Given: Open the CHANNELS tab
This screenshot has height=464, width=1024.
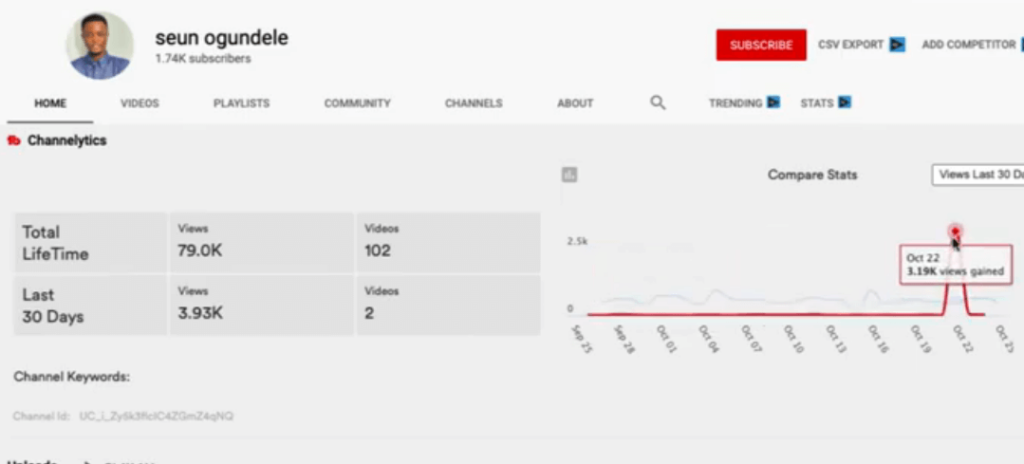Looking at the screenshot, I should pyautogui.click(x=473, y=103).
